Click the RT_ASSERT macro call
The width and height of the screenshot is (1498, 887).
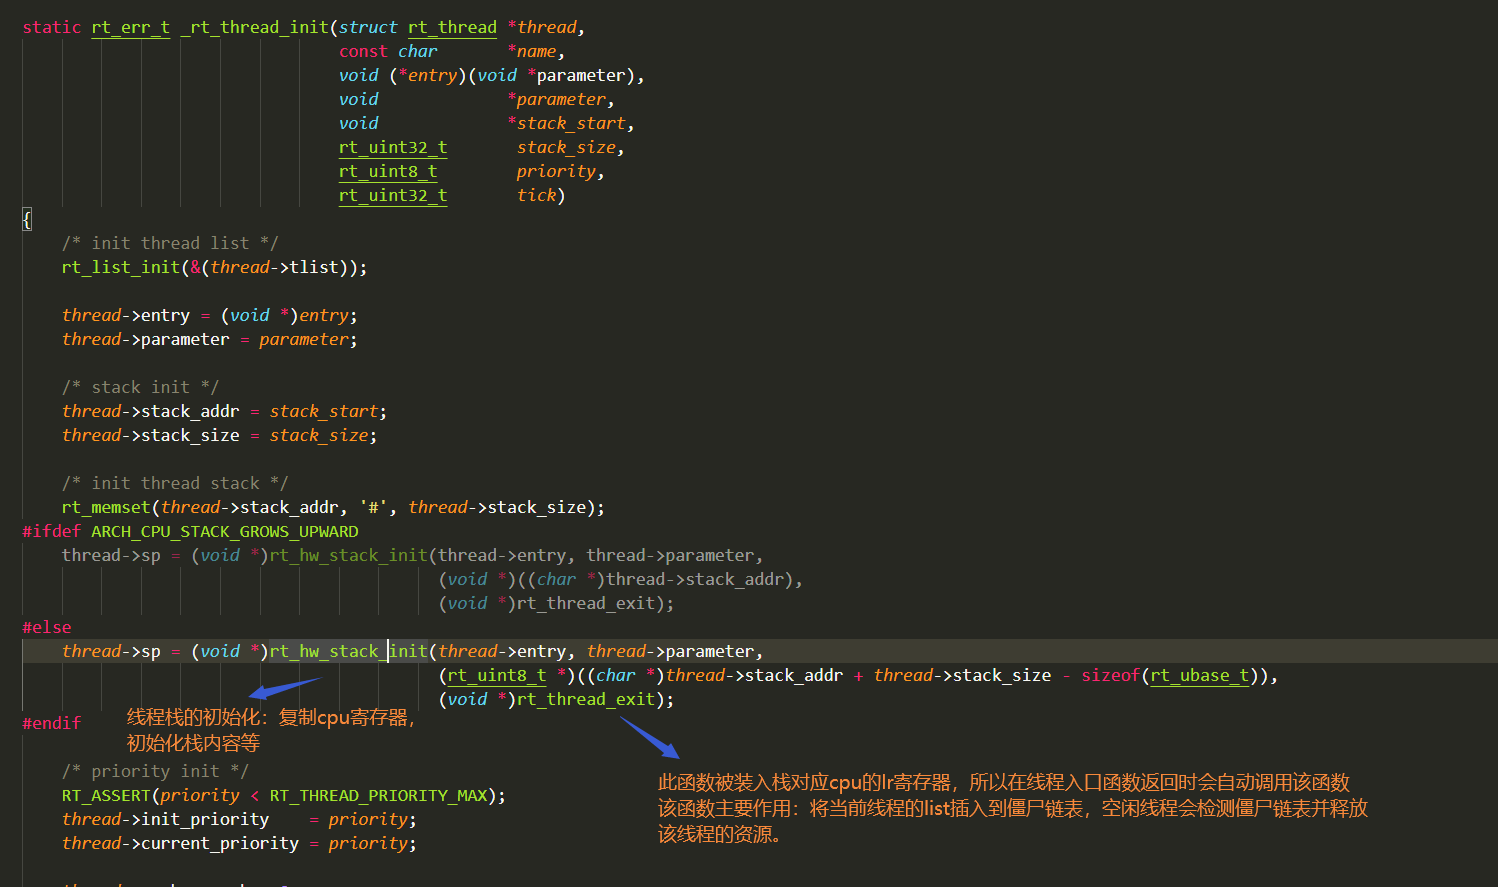point(105,795)
